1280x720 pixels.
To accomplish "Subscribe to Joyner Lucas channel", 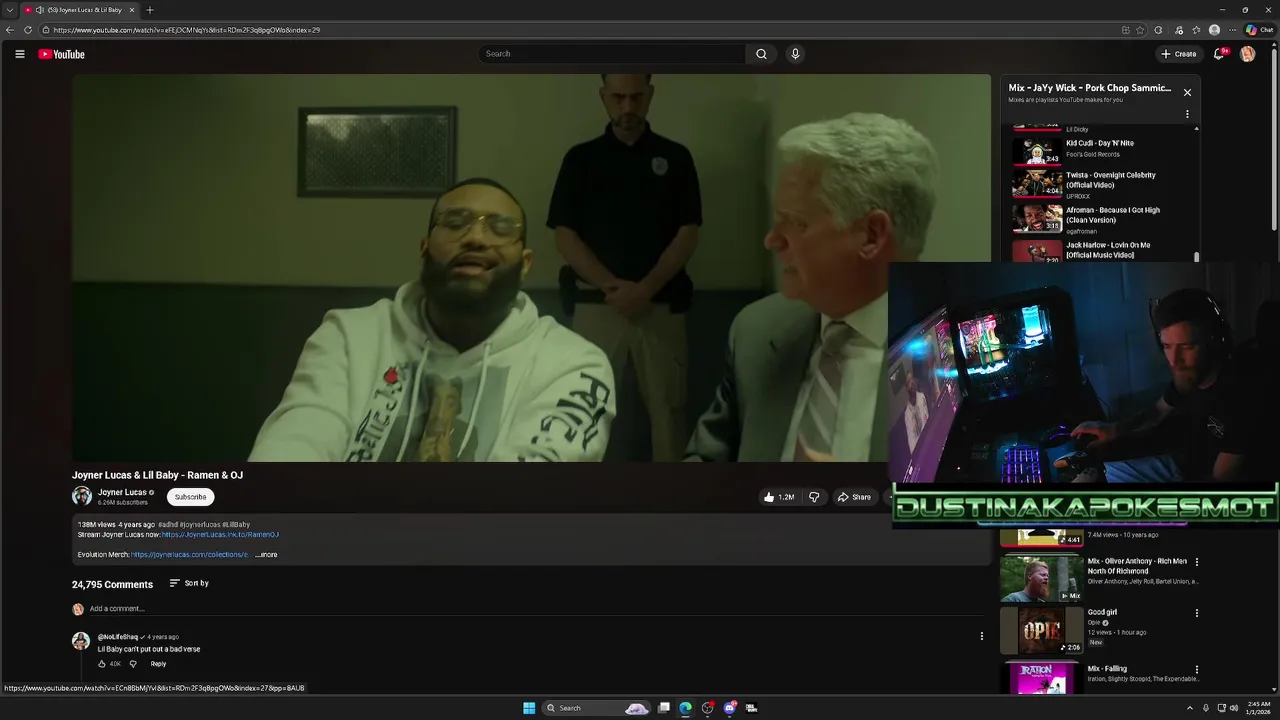I will click(190, 497).
